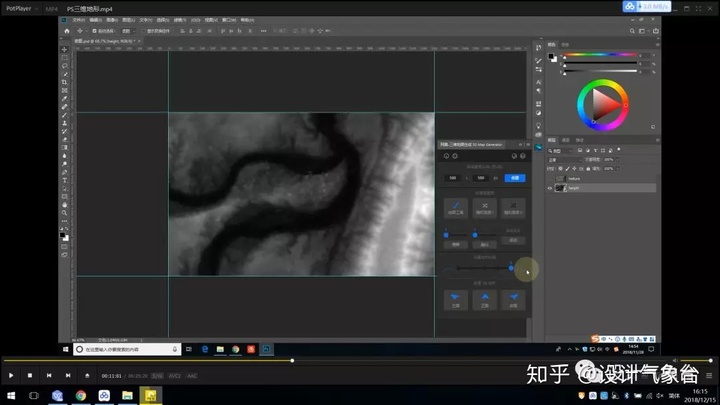Toggle lock transparent pixels icon

tap(560, 169)
